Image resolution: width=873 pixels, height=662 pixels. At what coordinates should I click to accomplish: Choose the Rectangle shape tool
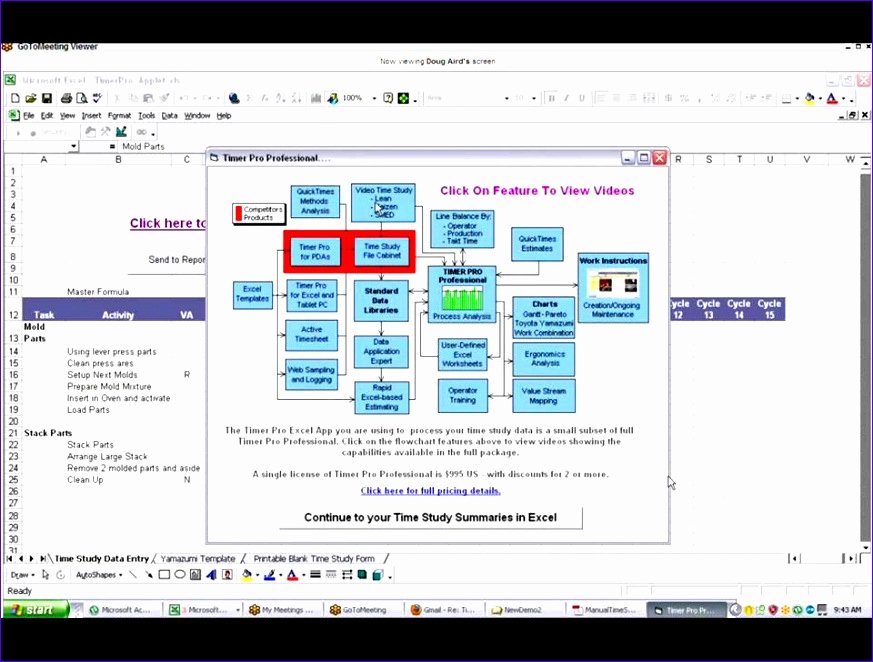164,575
